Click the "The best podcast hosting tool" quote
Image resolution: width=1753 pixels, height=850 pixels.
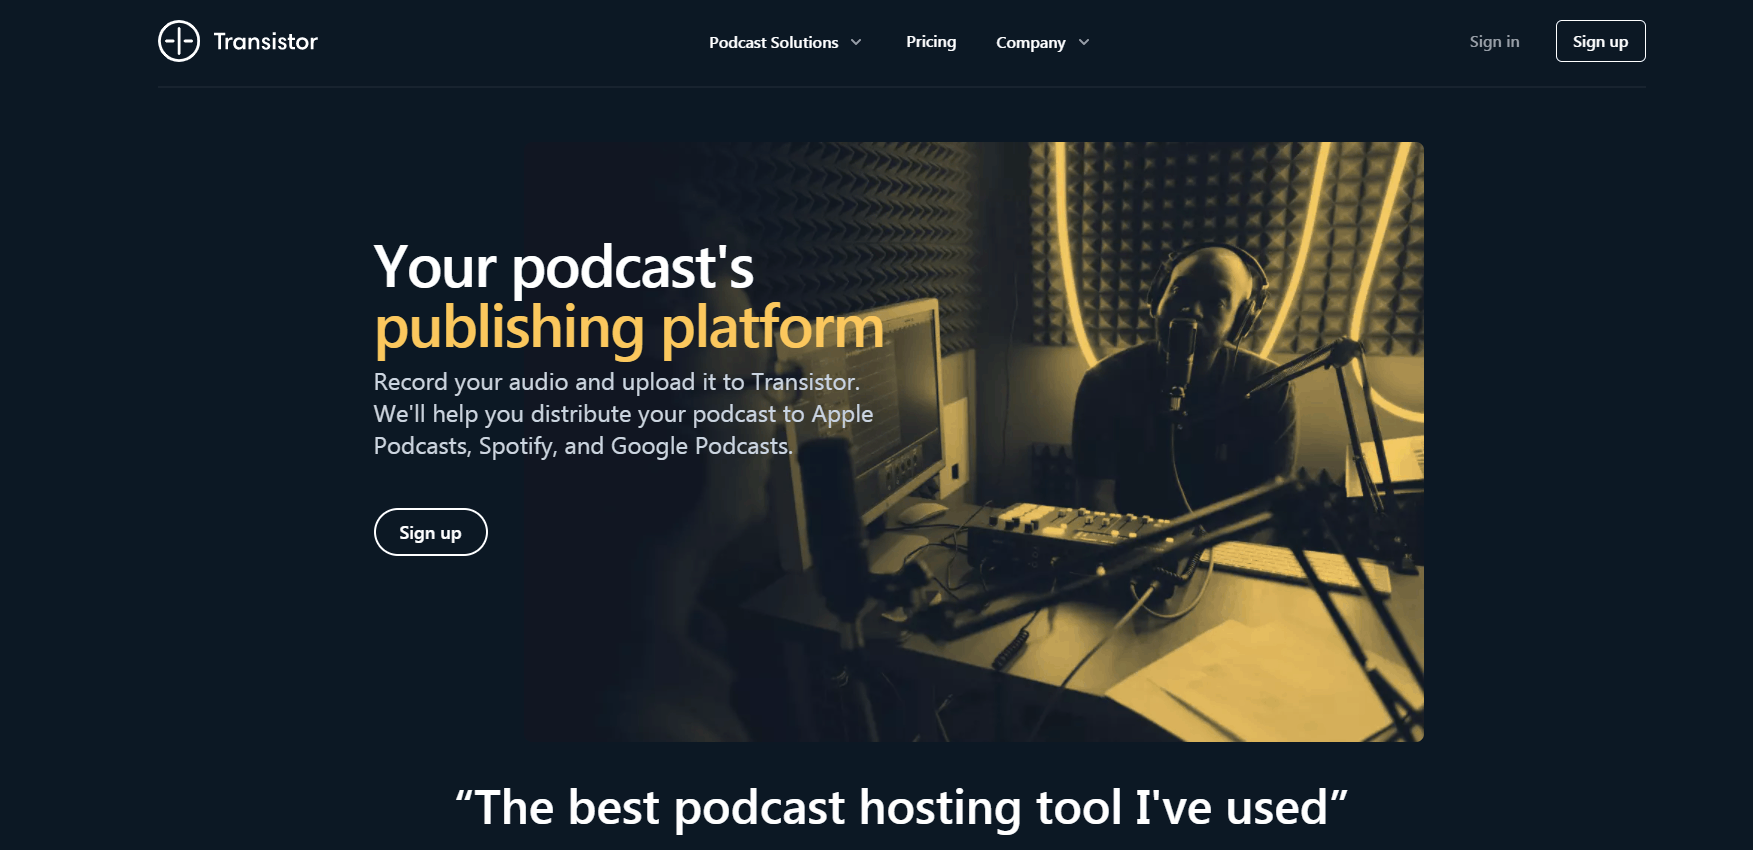click(x=901, y=807)
